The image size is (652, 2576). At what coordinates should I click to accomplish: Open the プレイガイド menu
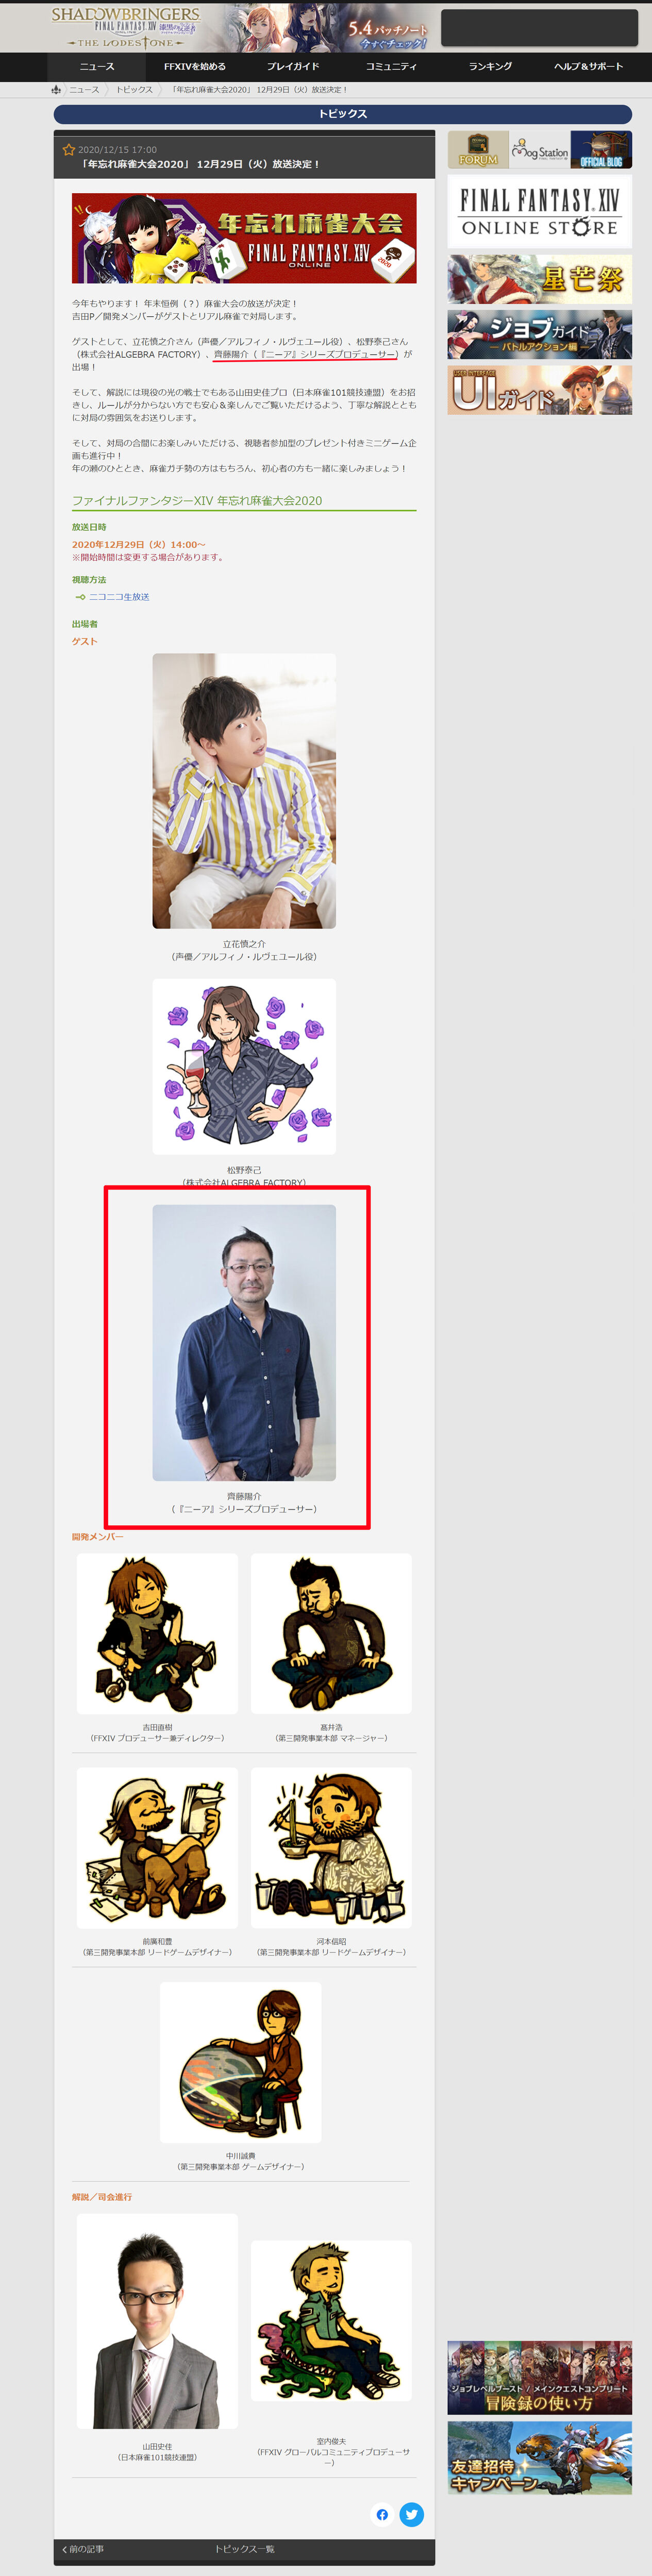293,67
